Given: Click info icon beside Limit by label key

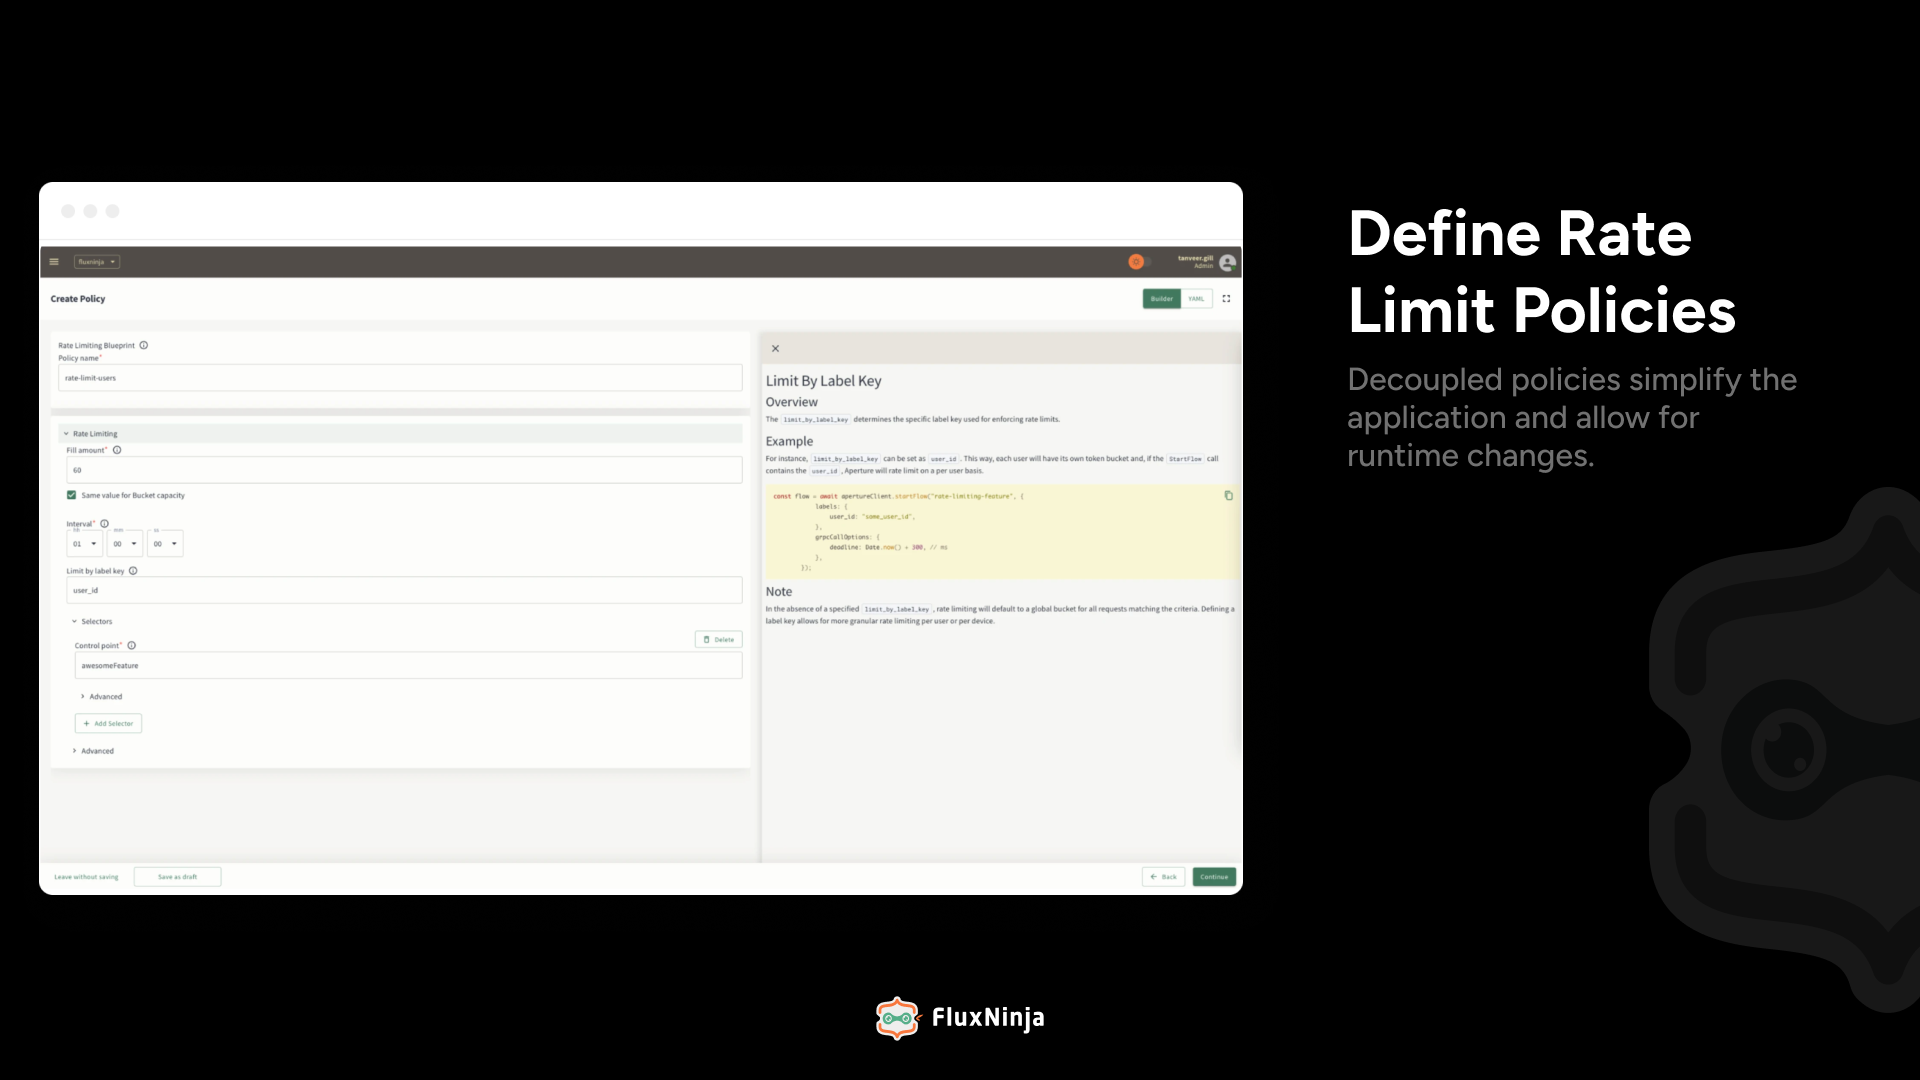Looking at the screenshot, I should 133,571.
